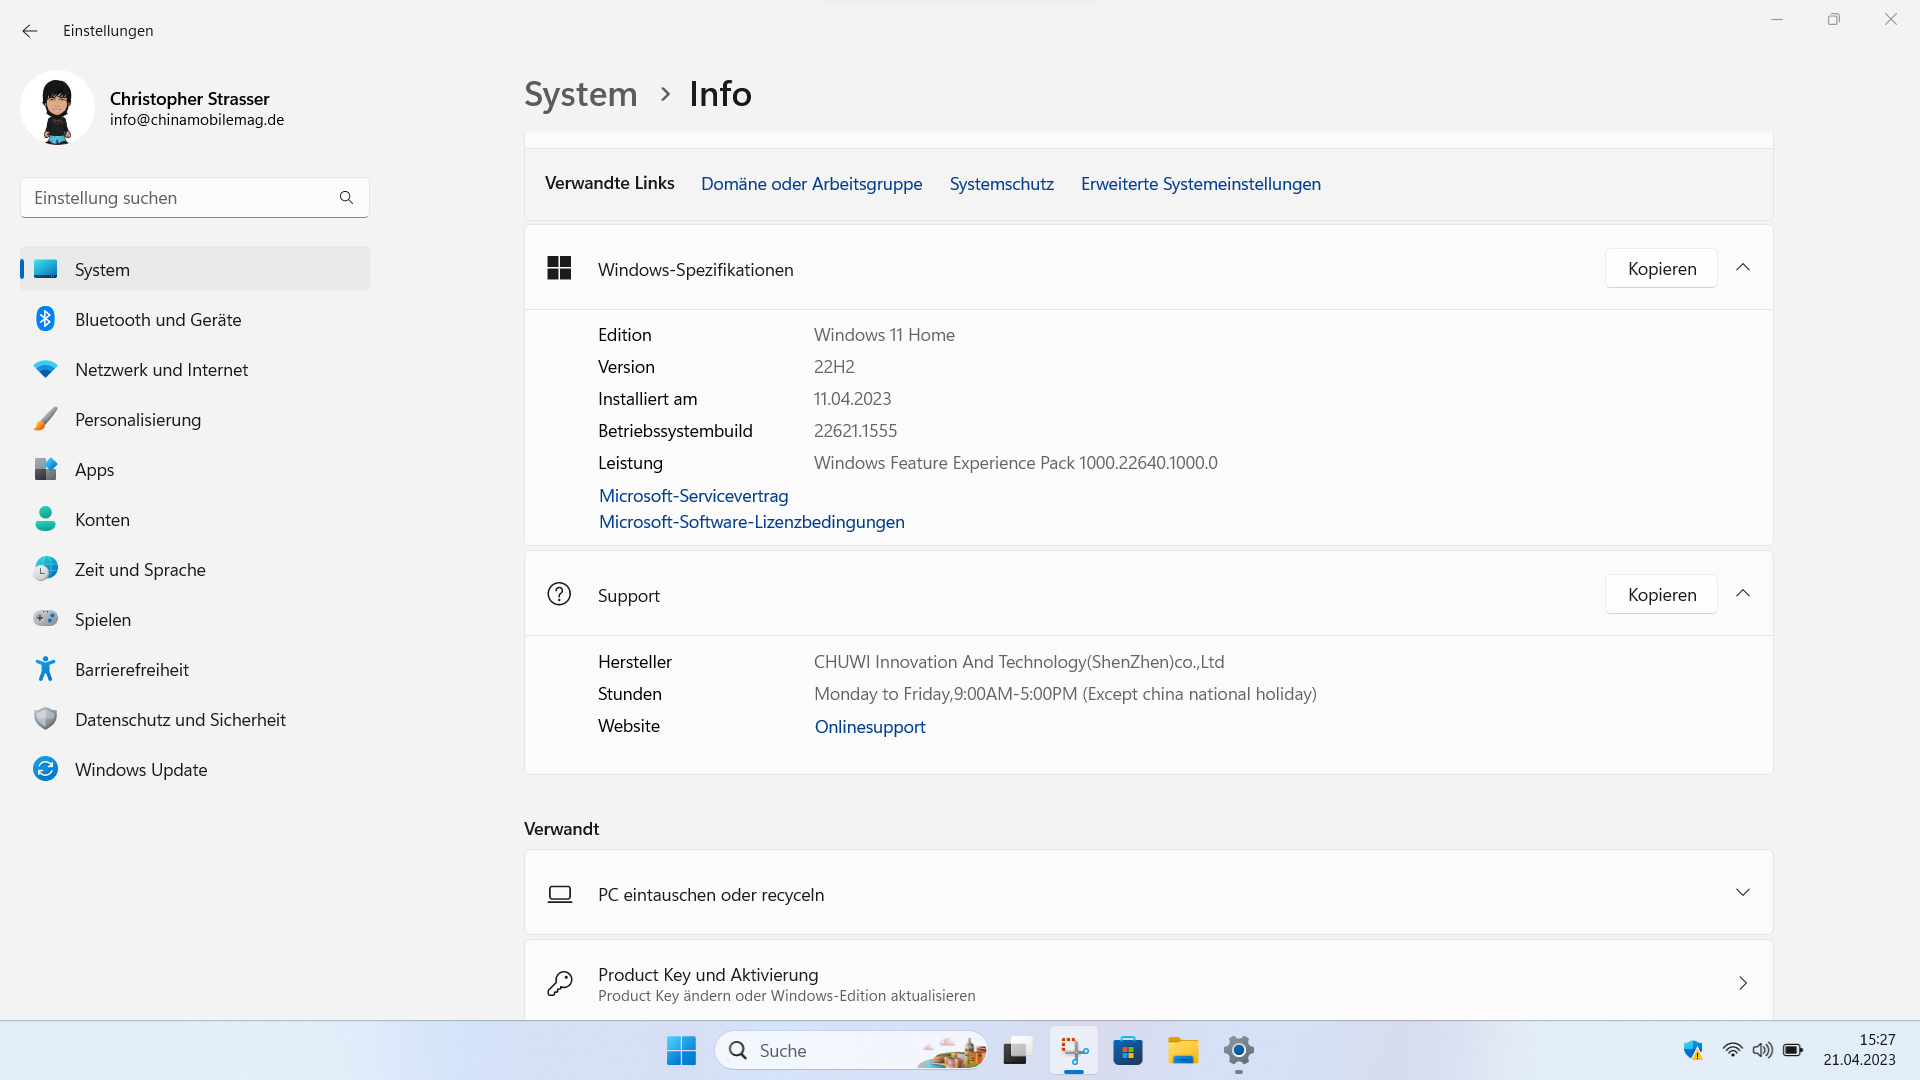Viewport: 1920px width, 1080px height.
Task: Click the Support question mark icon
Action: point(559,594)
